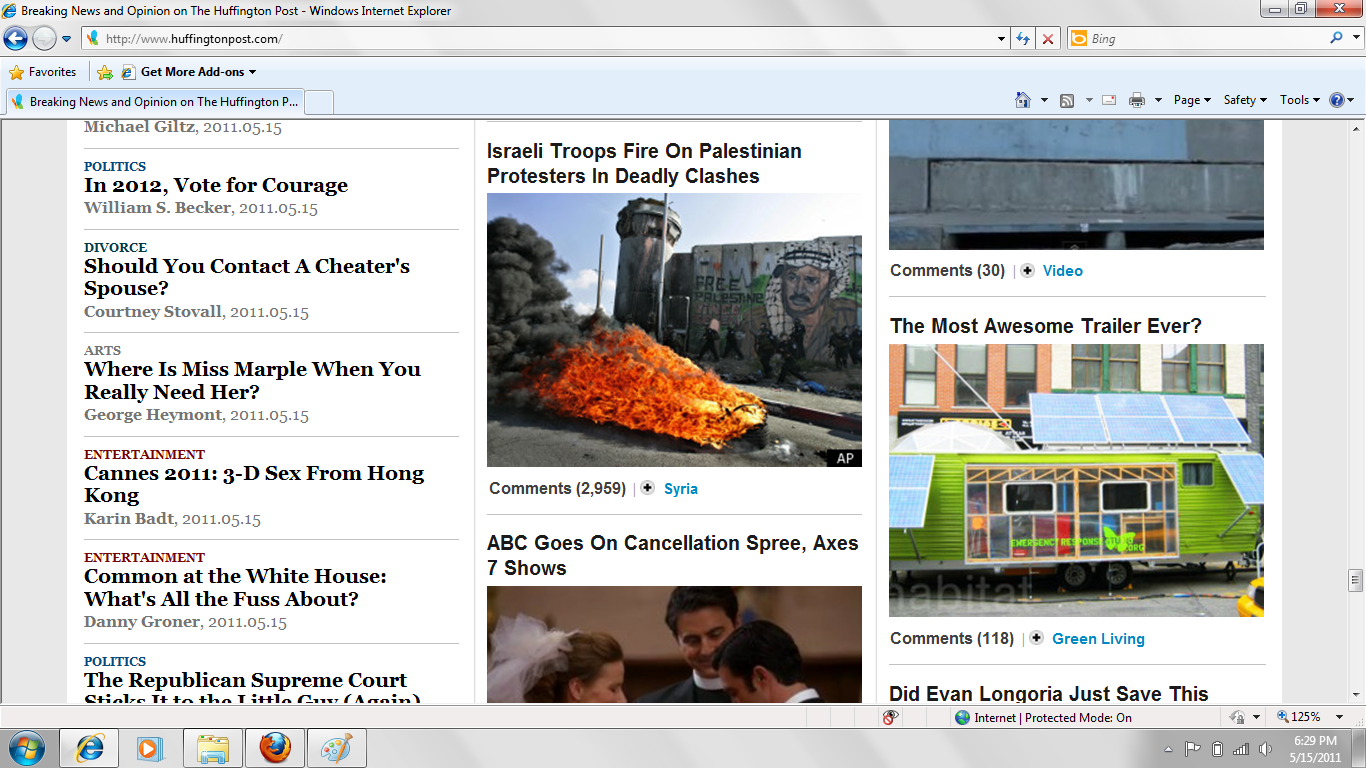Click the DIVORCE category label
1366x768 pixels.
coord(115,247)
